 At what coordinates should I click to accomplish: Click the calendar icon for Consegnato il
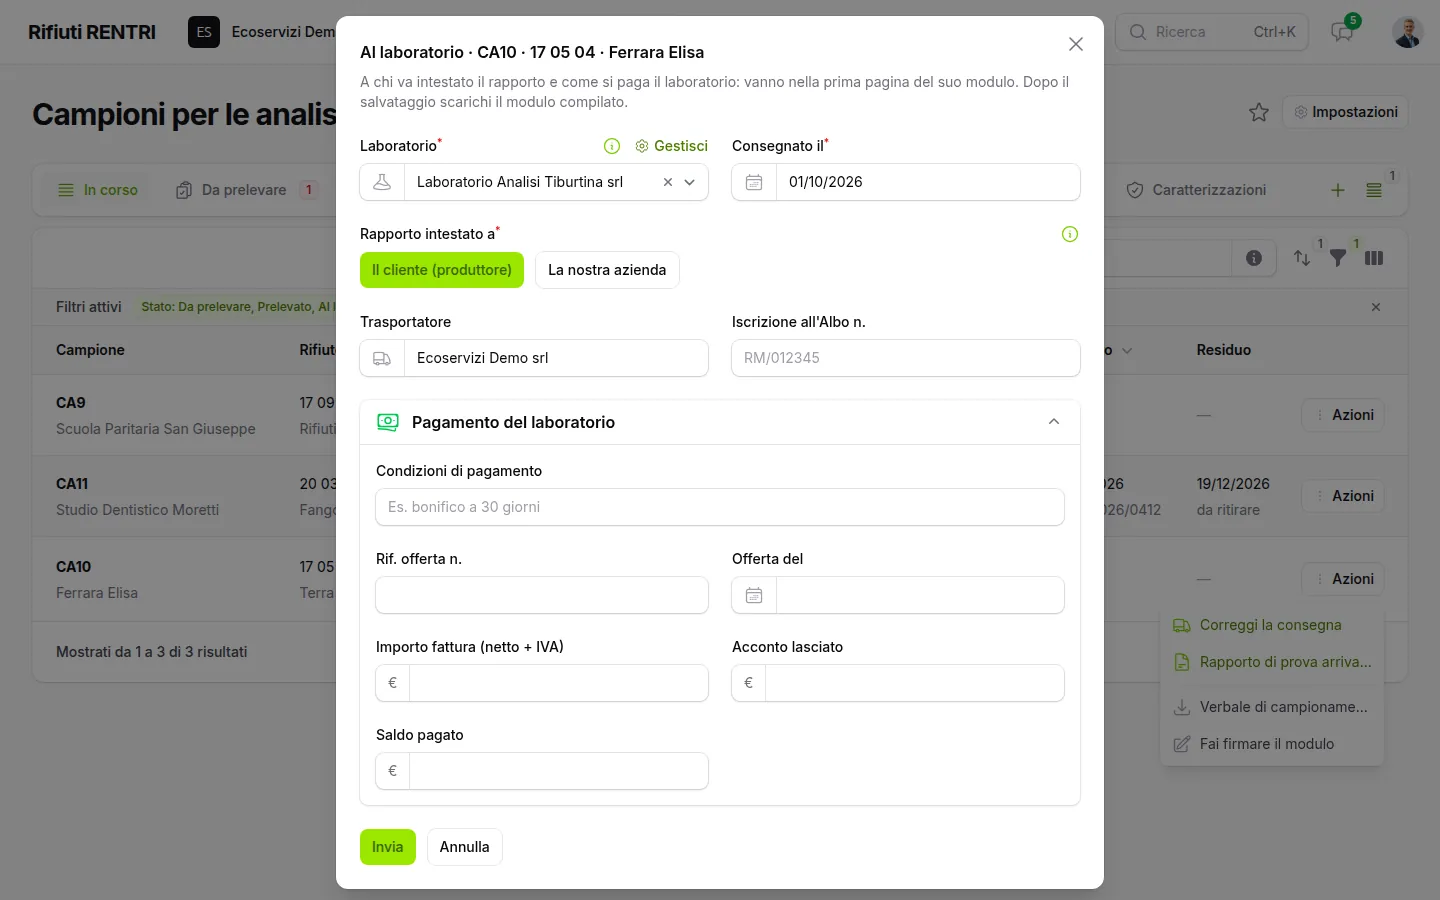[754, 182]
